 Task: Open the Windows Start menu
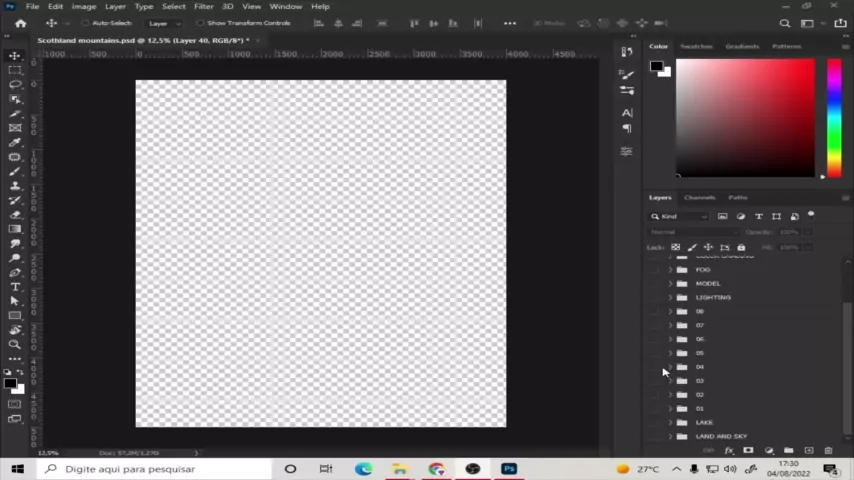17,469
